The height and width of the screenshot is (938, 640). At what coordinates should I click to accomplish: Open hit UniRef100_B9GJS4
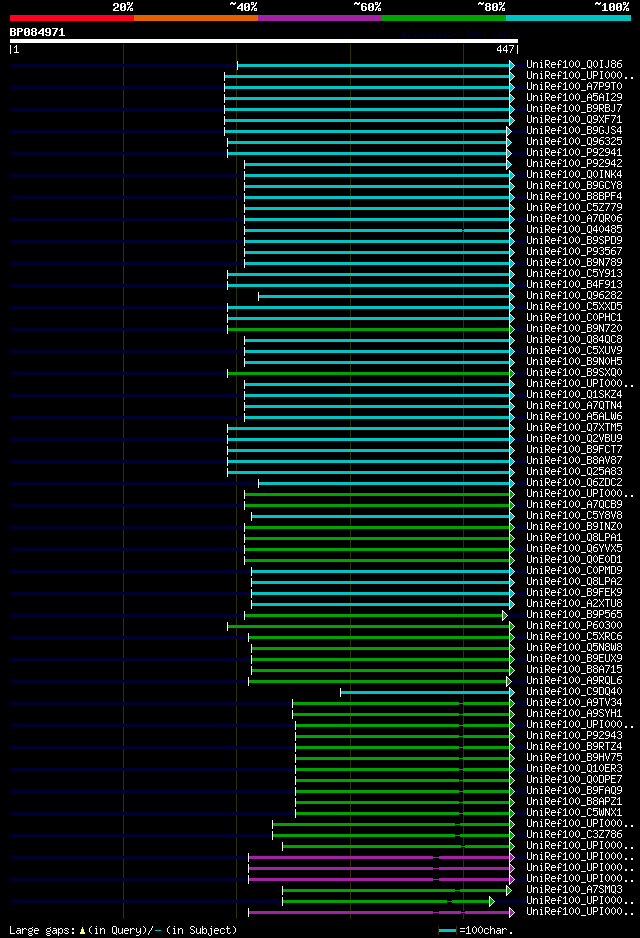[x=574, y=130]
